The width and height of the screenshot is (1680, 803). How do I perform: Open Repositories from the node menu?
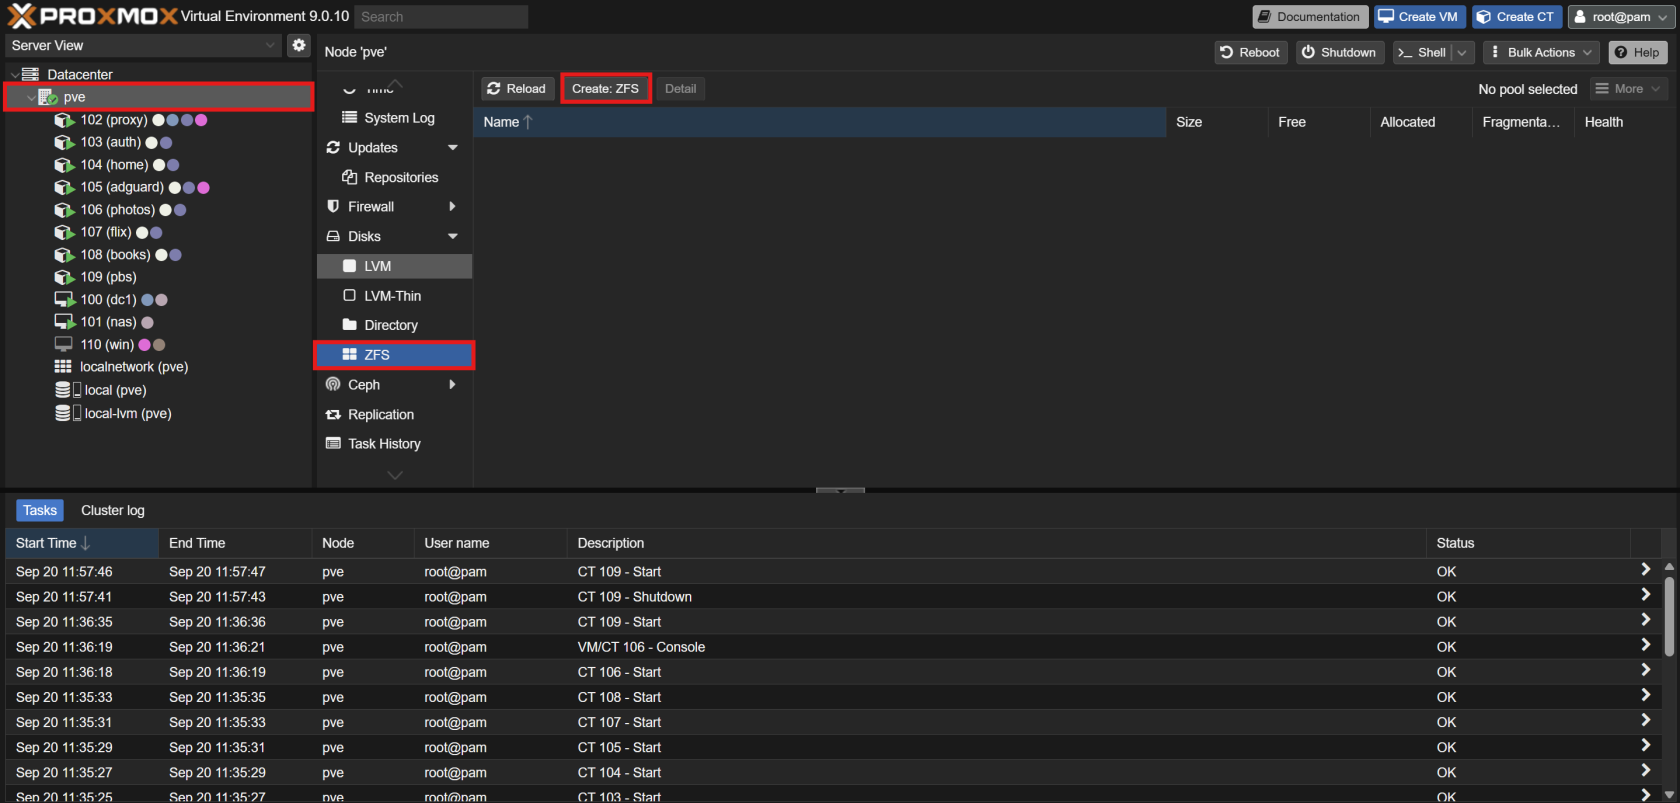401,177
